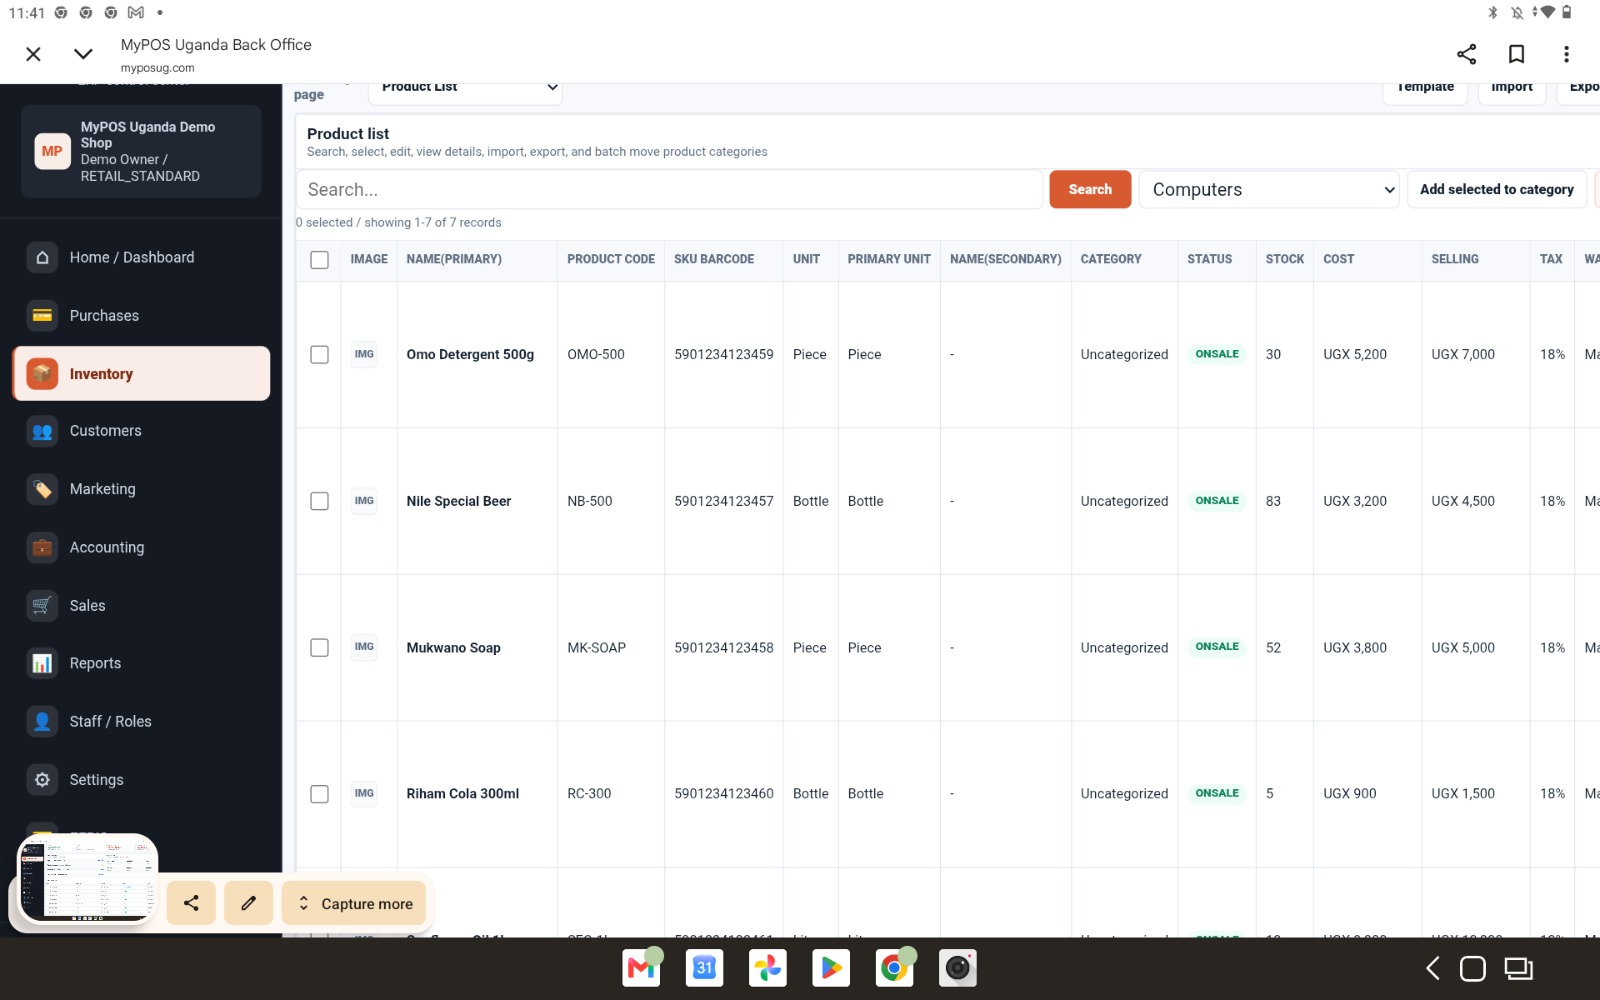This screenshot has width=1600, height=1000.
Task: Open Play Store from the taskbar
Action: pos(831,968)
